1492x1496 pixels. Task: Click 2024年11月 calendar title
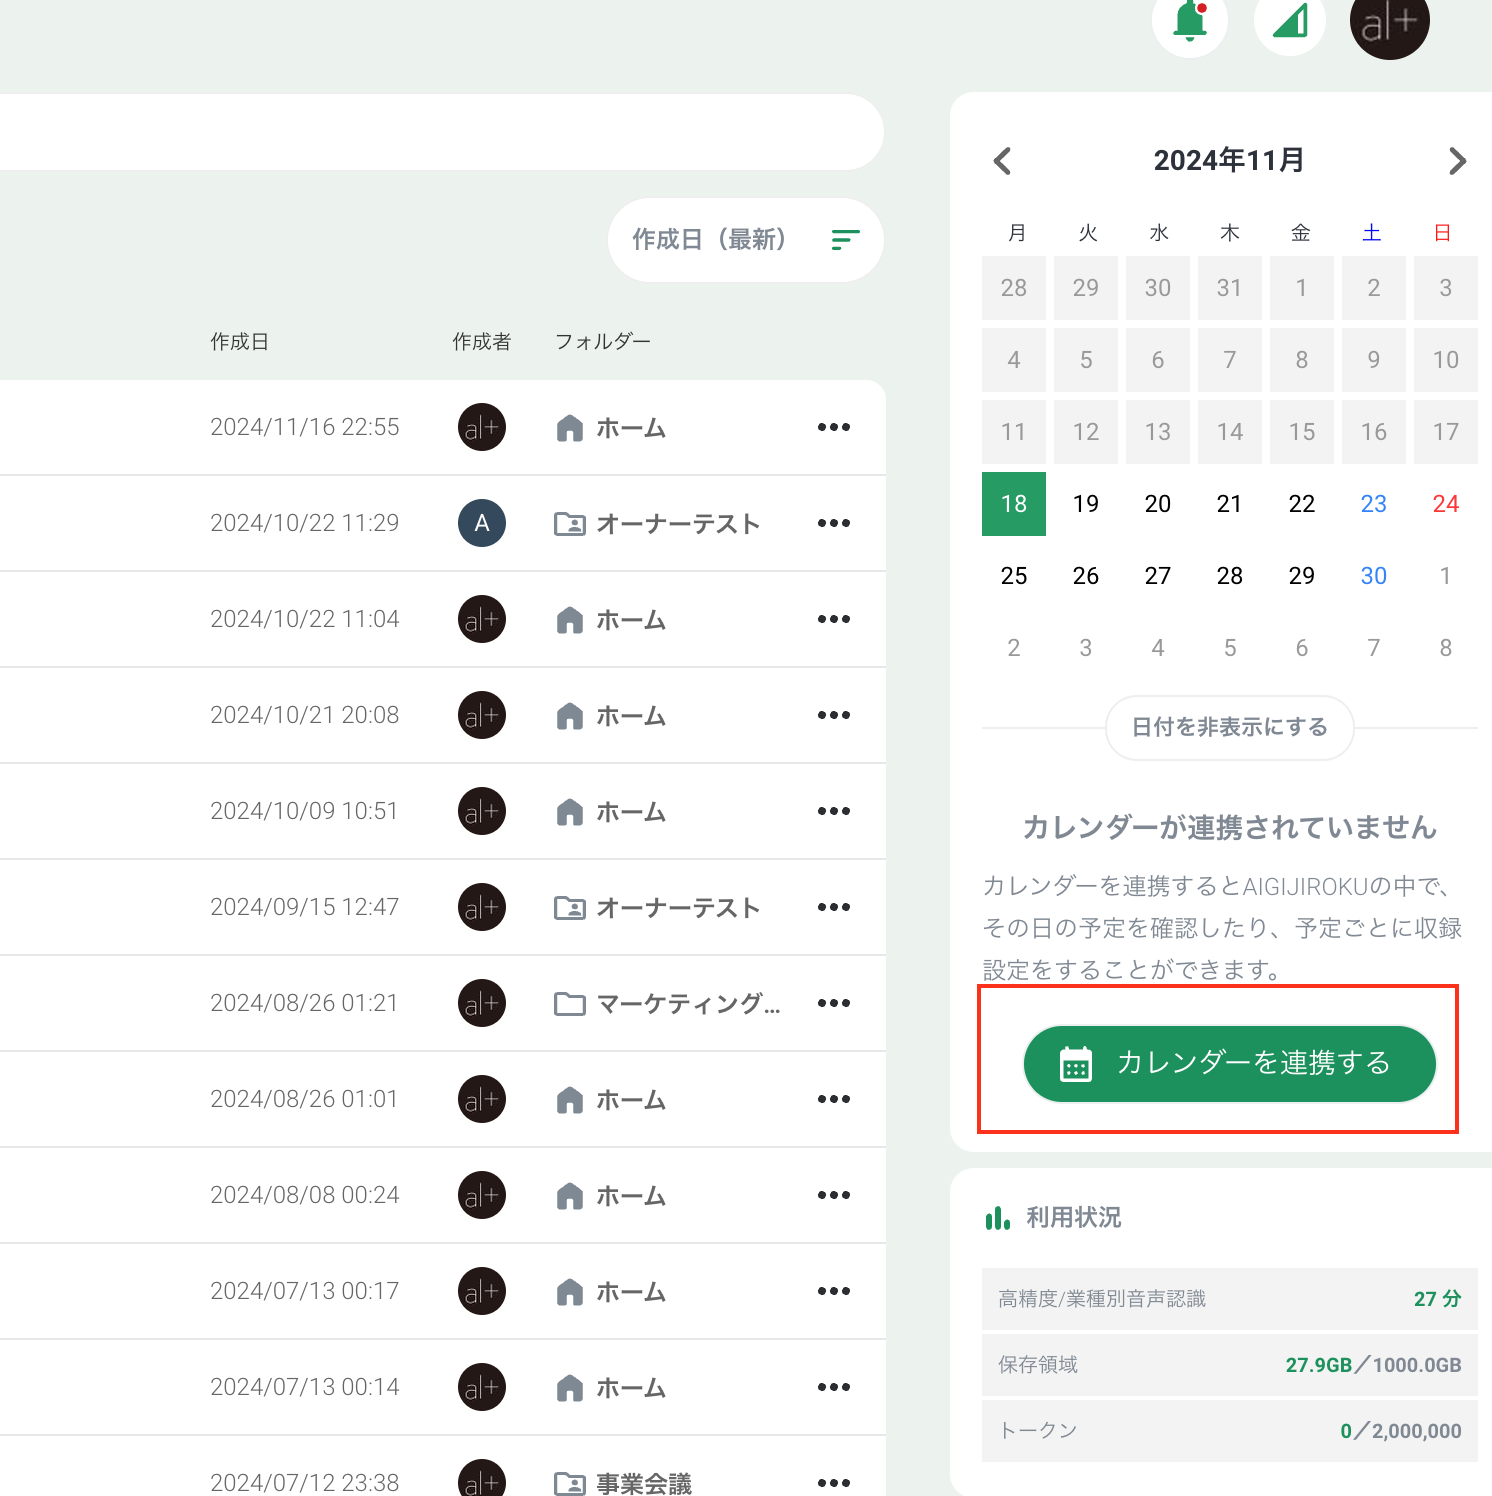(1229, 161)
